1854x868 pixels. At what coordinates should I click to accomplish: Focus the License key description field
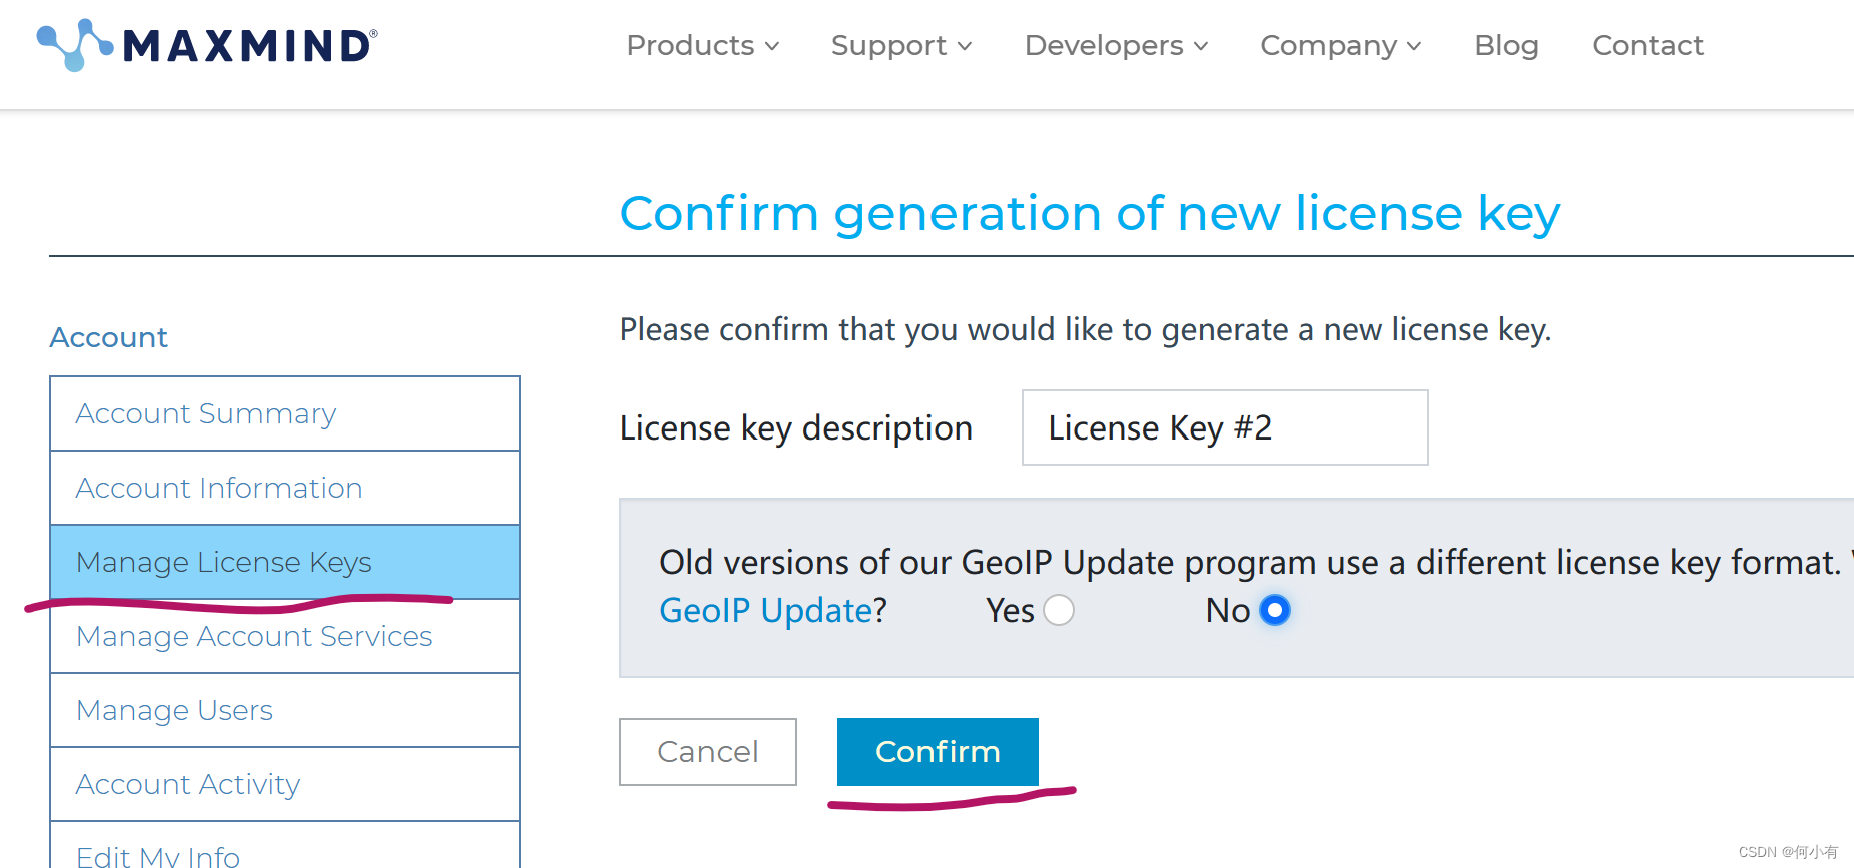(1225, 428)
